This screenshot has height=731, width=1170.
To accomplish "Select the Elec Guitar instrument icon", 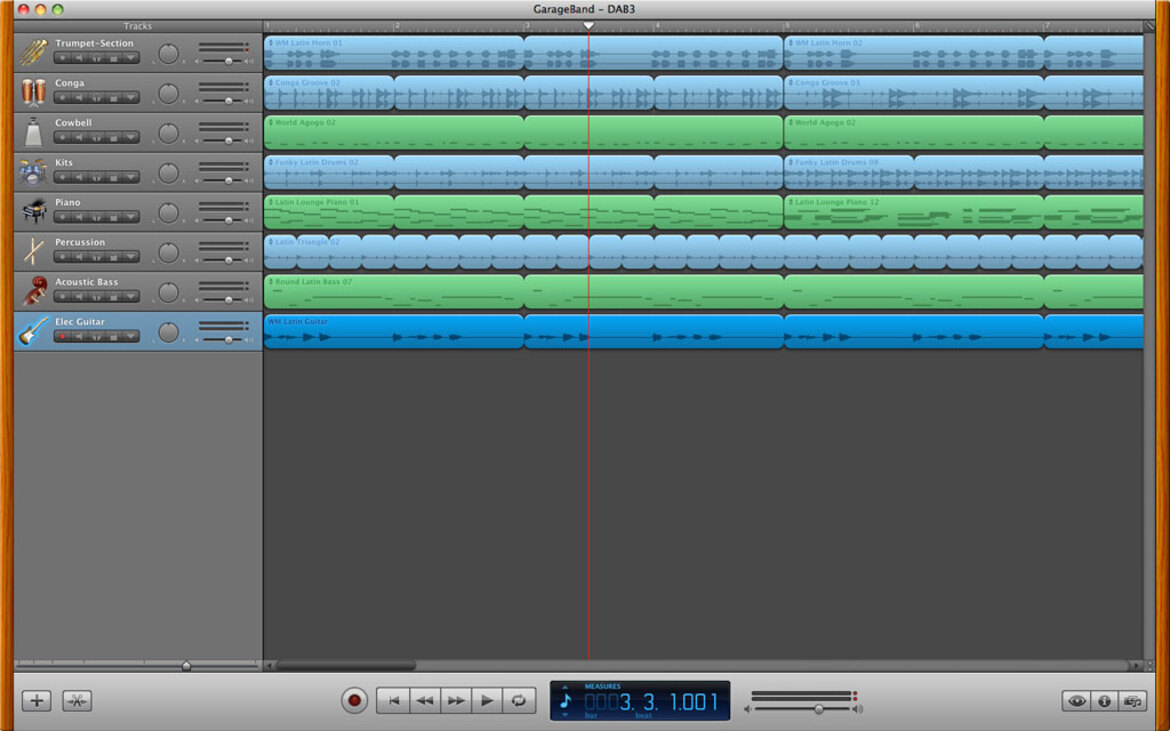I will pos(33,331).
